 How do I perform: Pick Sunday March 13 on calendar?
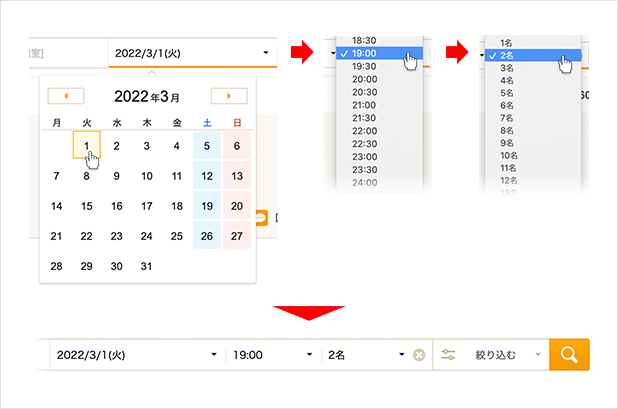coord(237,176)
